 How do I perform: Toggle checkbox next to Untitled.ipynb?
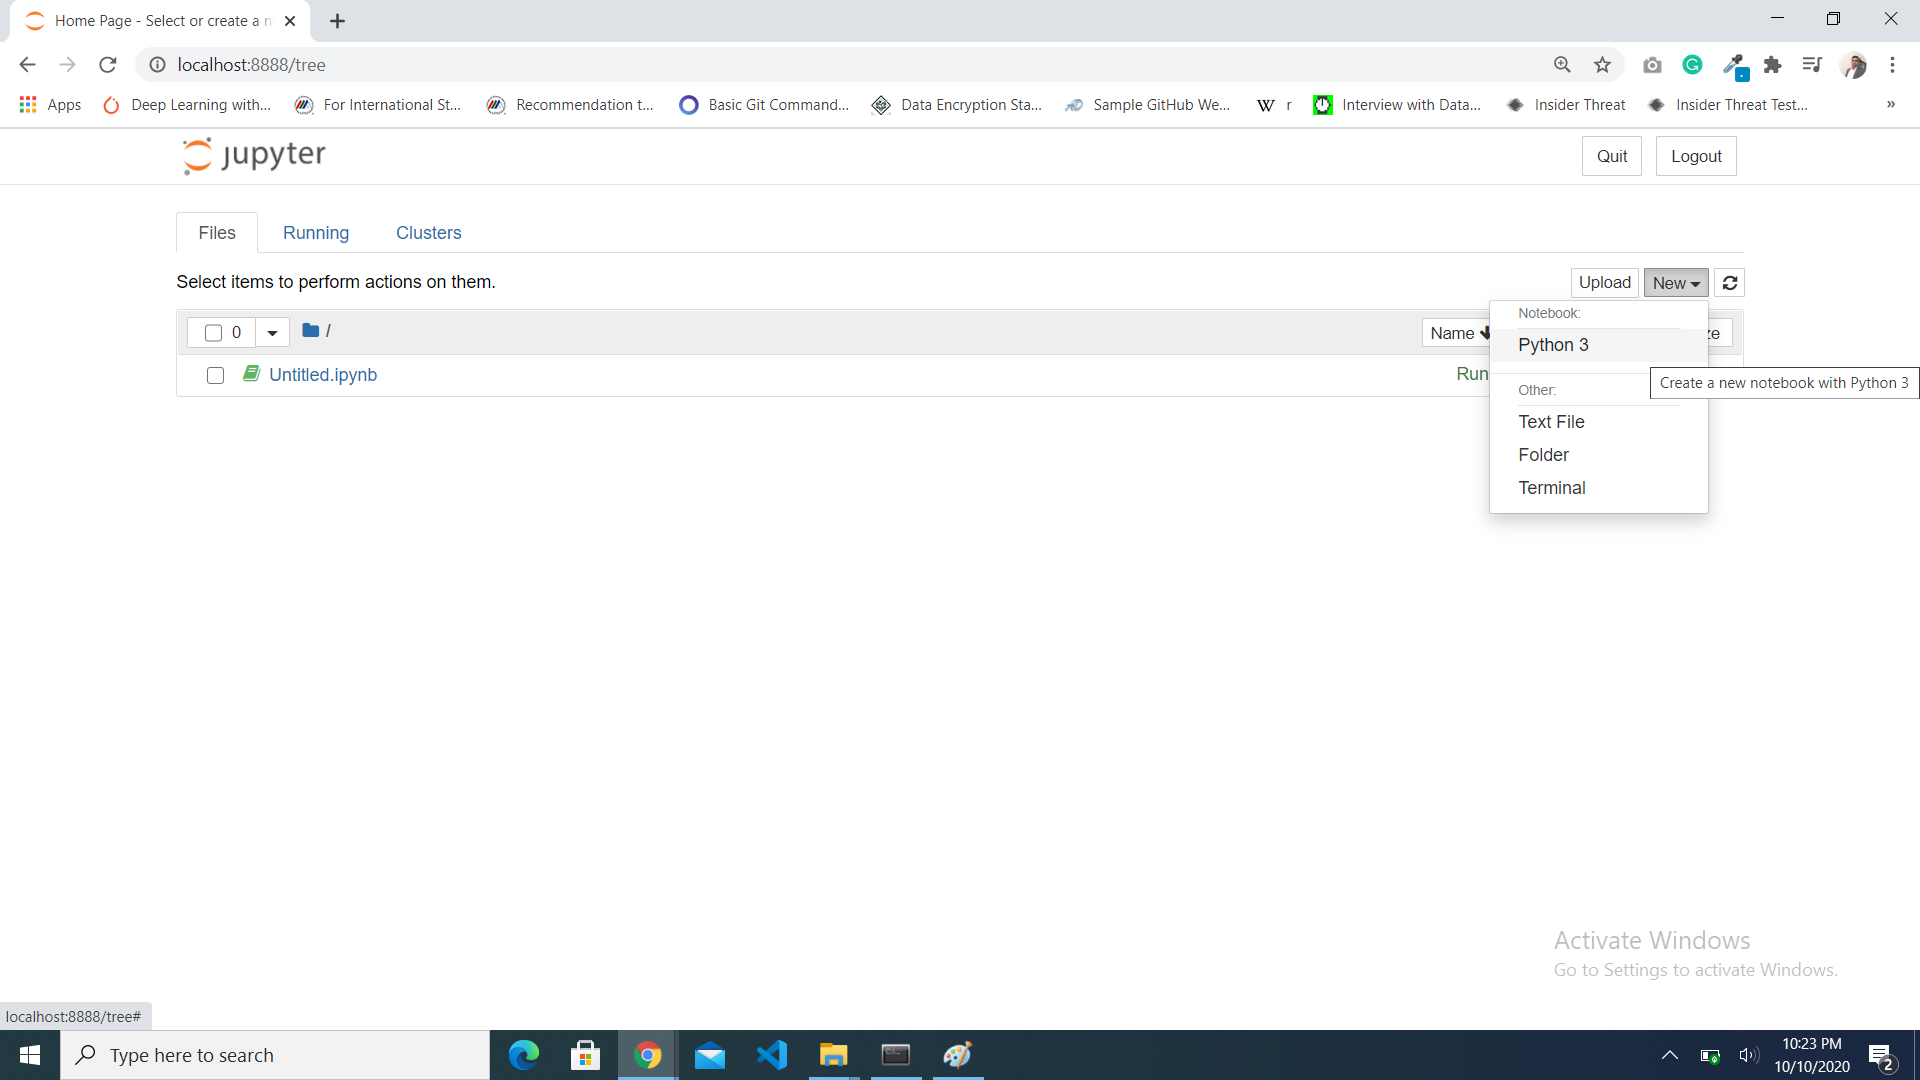tap(215, 375)
